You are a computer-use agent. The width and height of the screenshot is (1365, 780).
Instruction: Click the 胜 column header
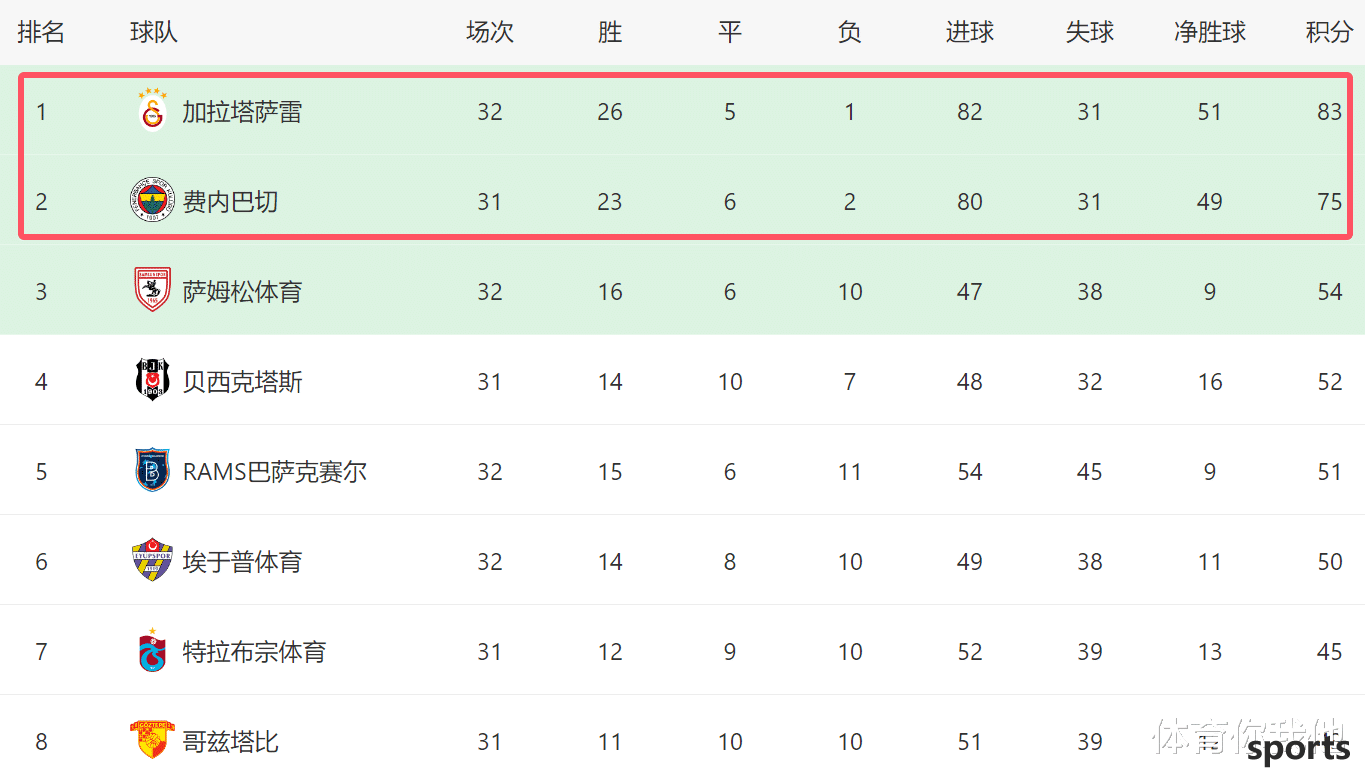[x=610, y=32]
